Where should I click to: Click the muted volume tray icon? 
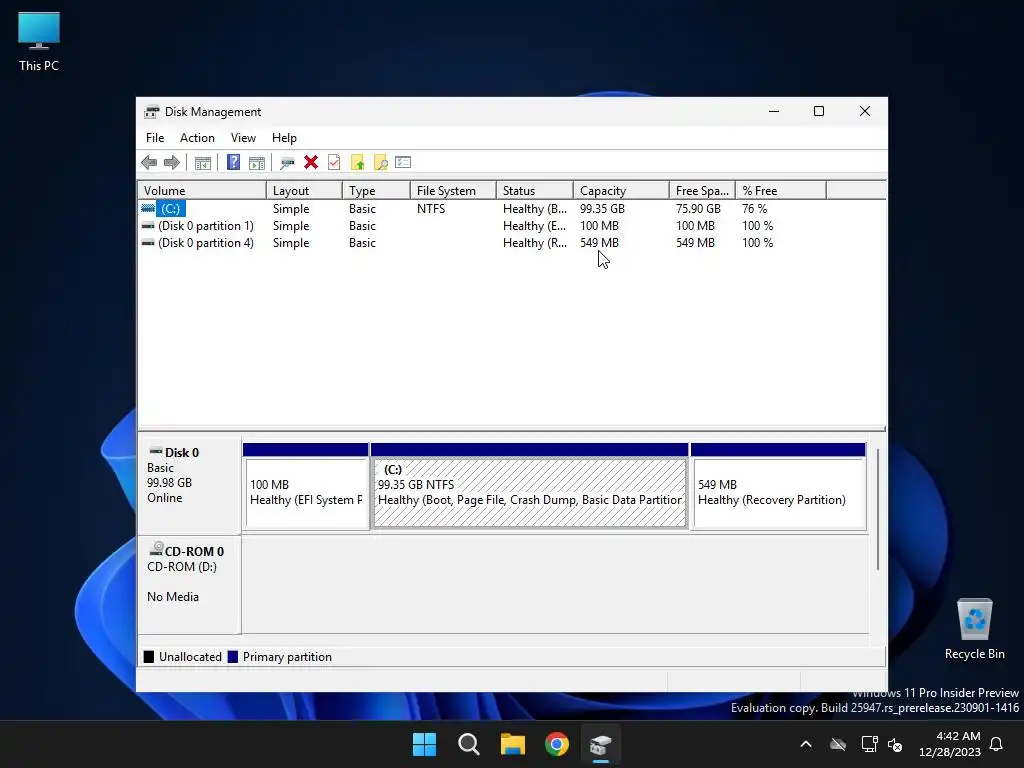[895, 744]
